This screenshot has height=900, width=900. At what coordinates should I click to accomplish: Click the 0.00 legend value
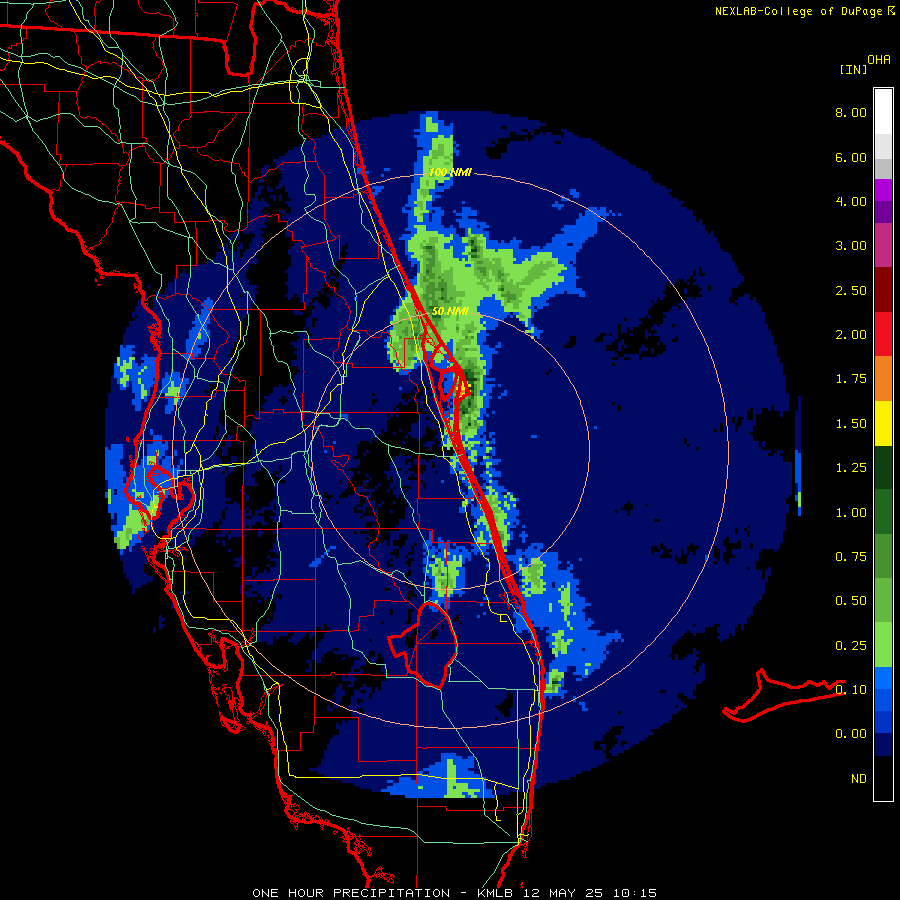[x=851, y=734]
